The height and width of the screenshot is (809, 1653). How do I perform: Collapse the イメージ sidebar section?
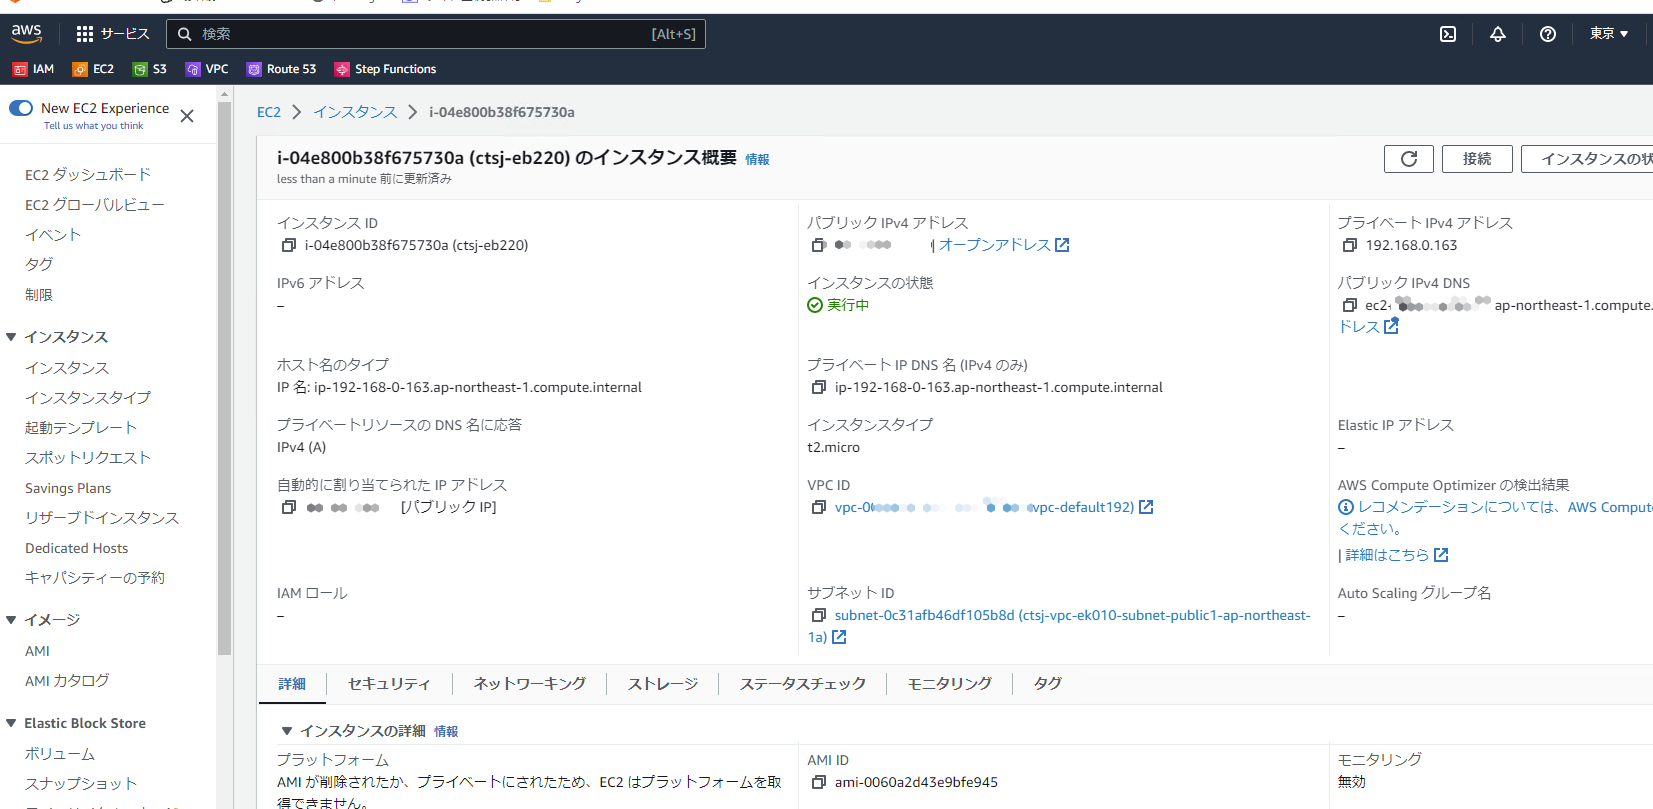[x=12, y=620]
